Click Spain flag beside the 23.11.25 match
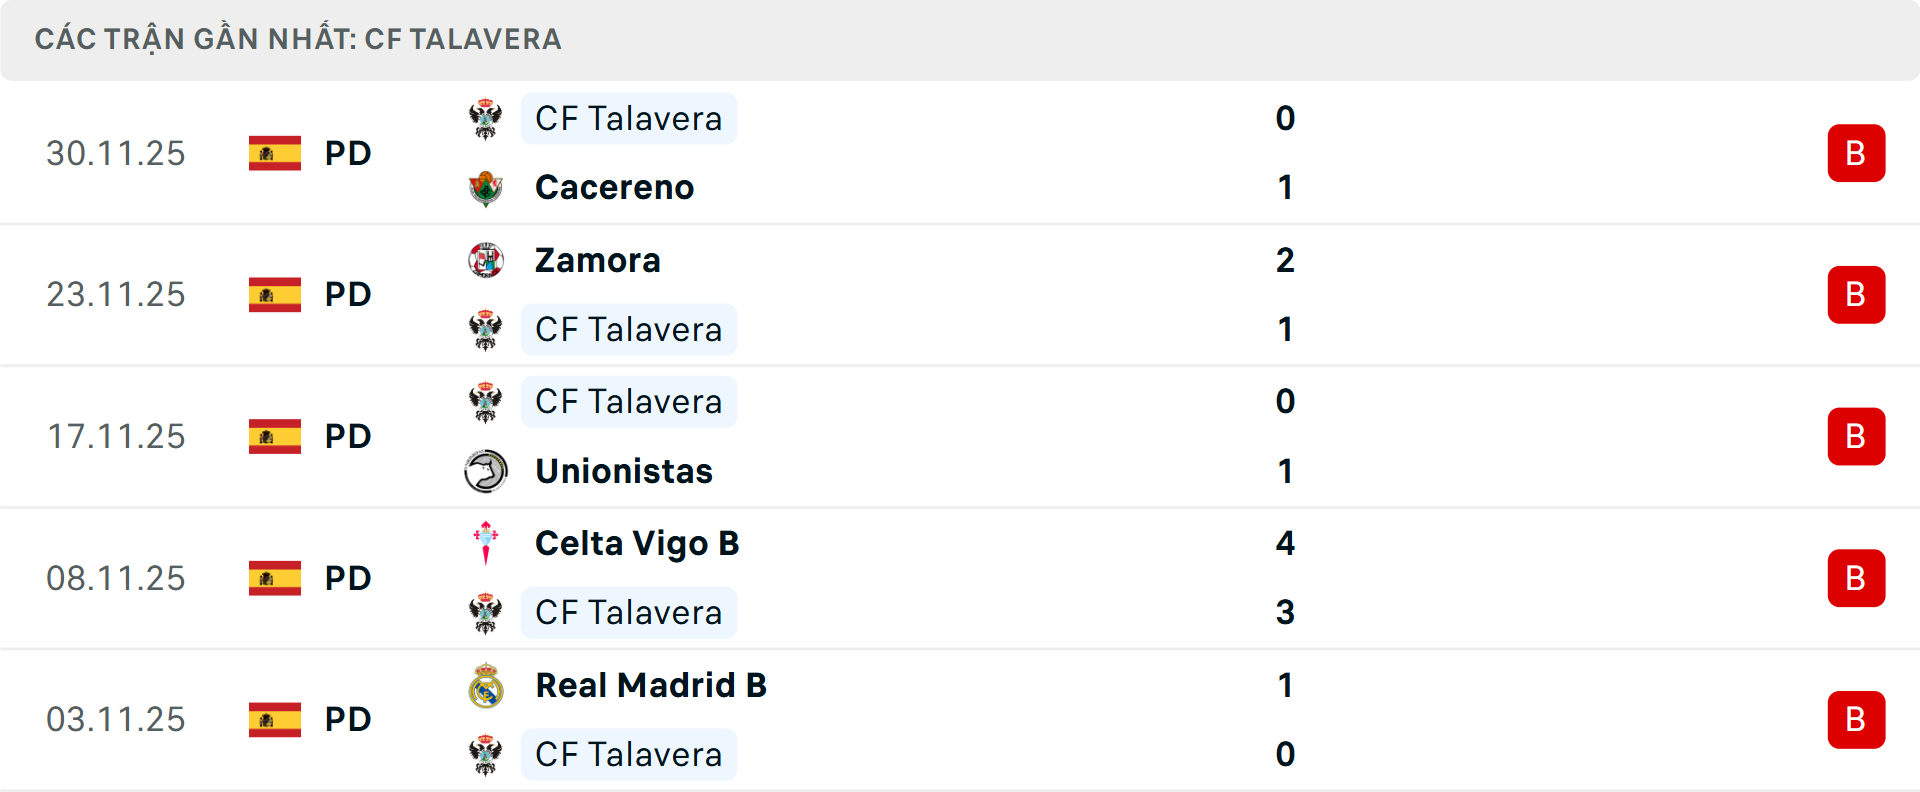 275,294
